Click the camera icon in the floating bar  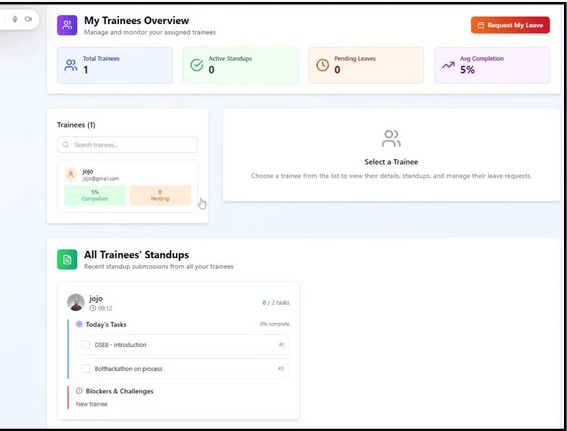(28, 19)
